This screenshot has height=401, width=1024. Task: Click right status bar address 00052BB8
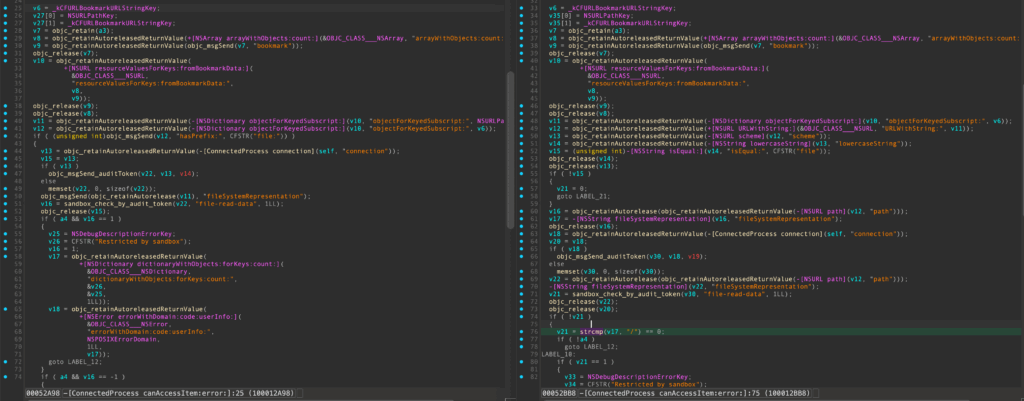pos(558,394)
